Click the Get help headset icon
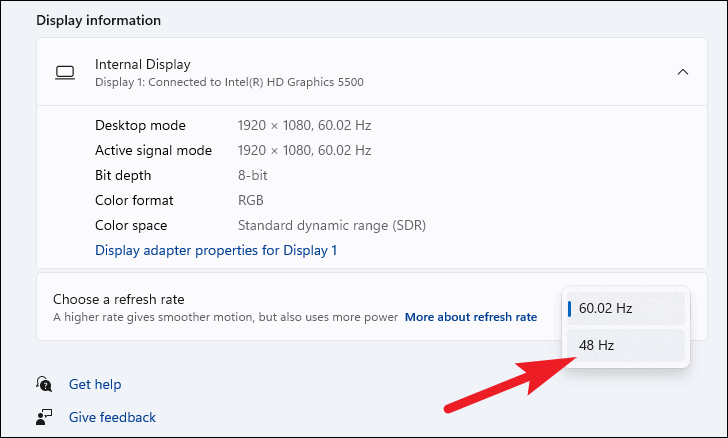Viewport: 728px width, 438px height. point(44,384)
